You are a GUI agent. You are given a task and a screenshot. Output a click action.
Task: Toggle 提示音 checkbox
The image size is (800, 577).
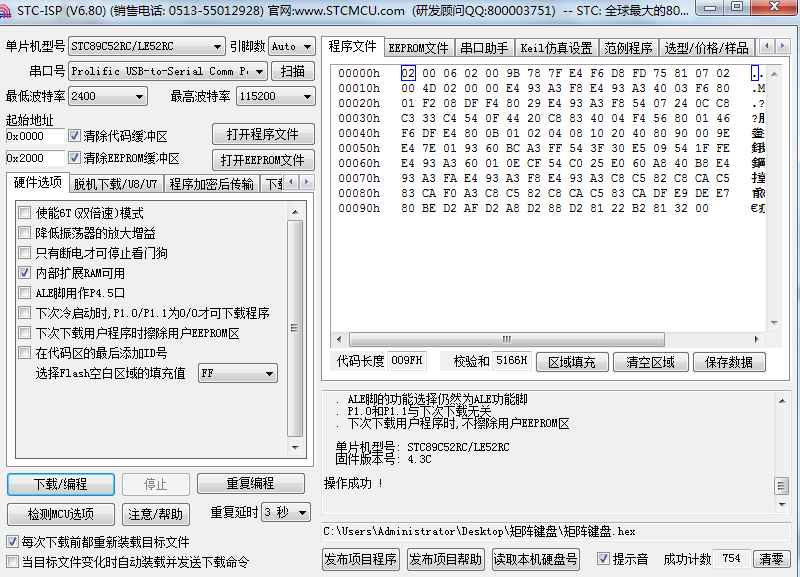(603, 559)
